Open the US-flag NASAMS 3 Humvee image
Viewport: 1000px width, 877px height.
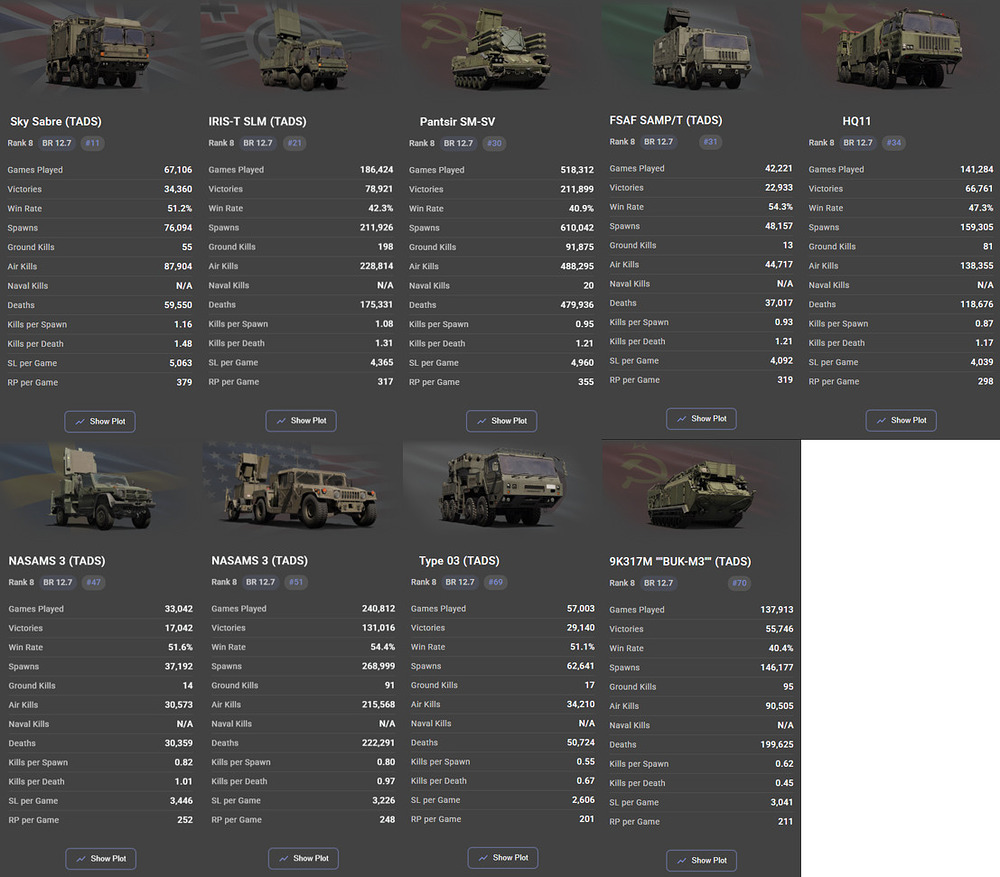pos(300,490)
